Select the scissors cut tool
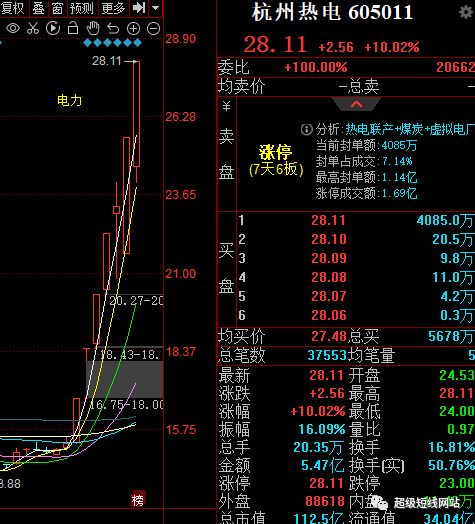Viewport: 475px width, 524px height. click(33, 28)
